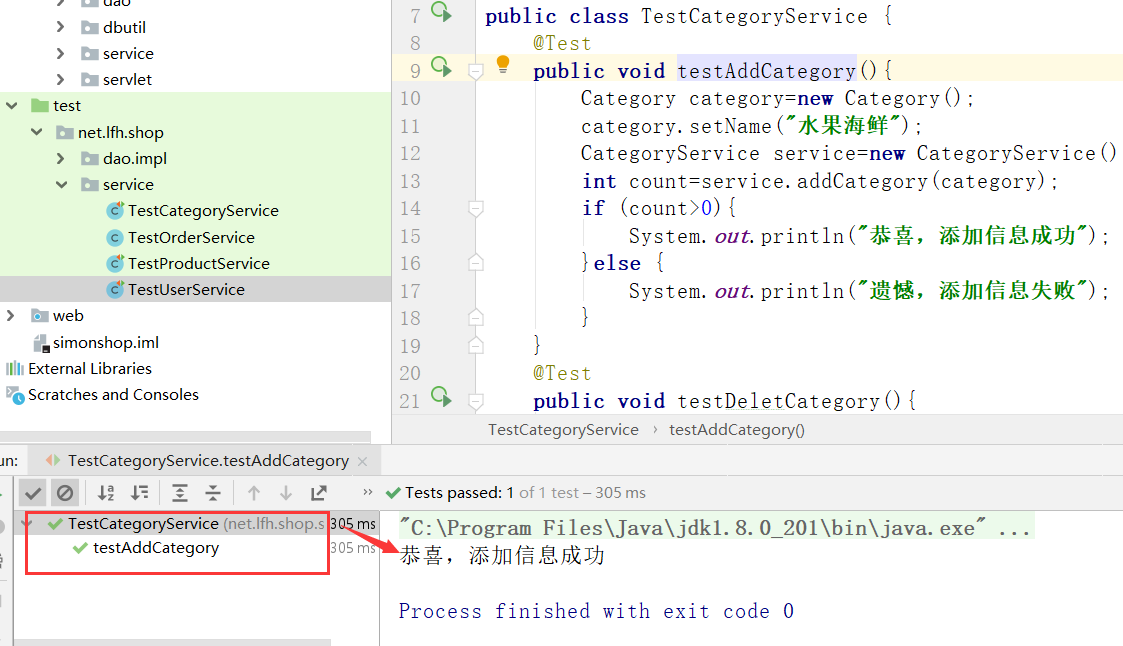The width and height of the screenshot is (1123, 646).
Task: Toggle show passed tests checkmark button
Action: 33,493
